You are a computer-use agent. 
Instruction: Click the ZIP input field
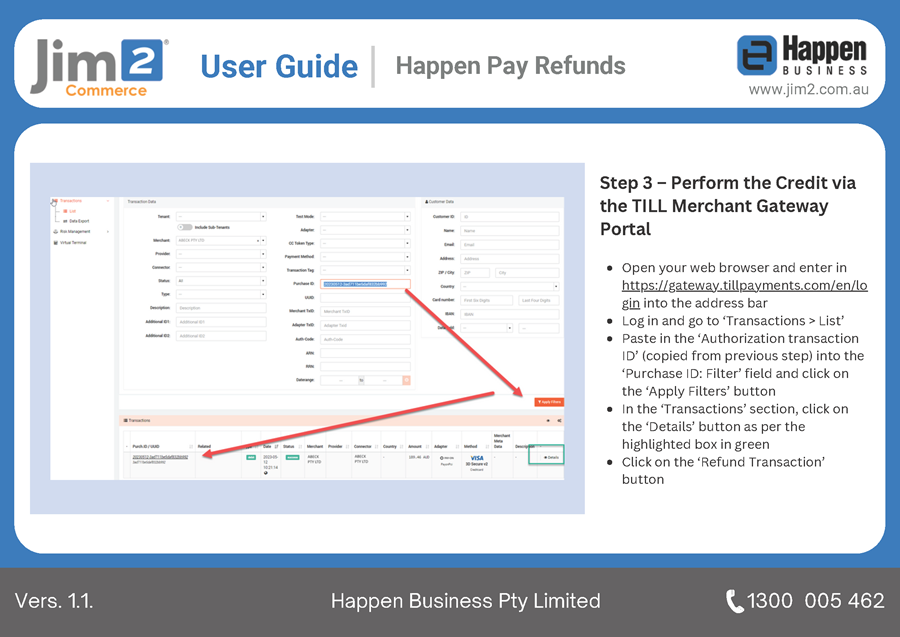(x=475, y=273)
